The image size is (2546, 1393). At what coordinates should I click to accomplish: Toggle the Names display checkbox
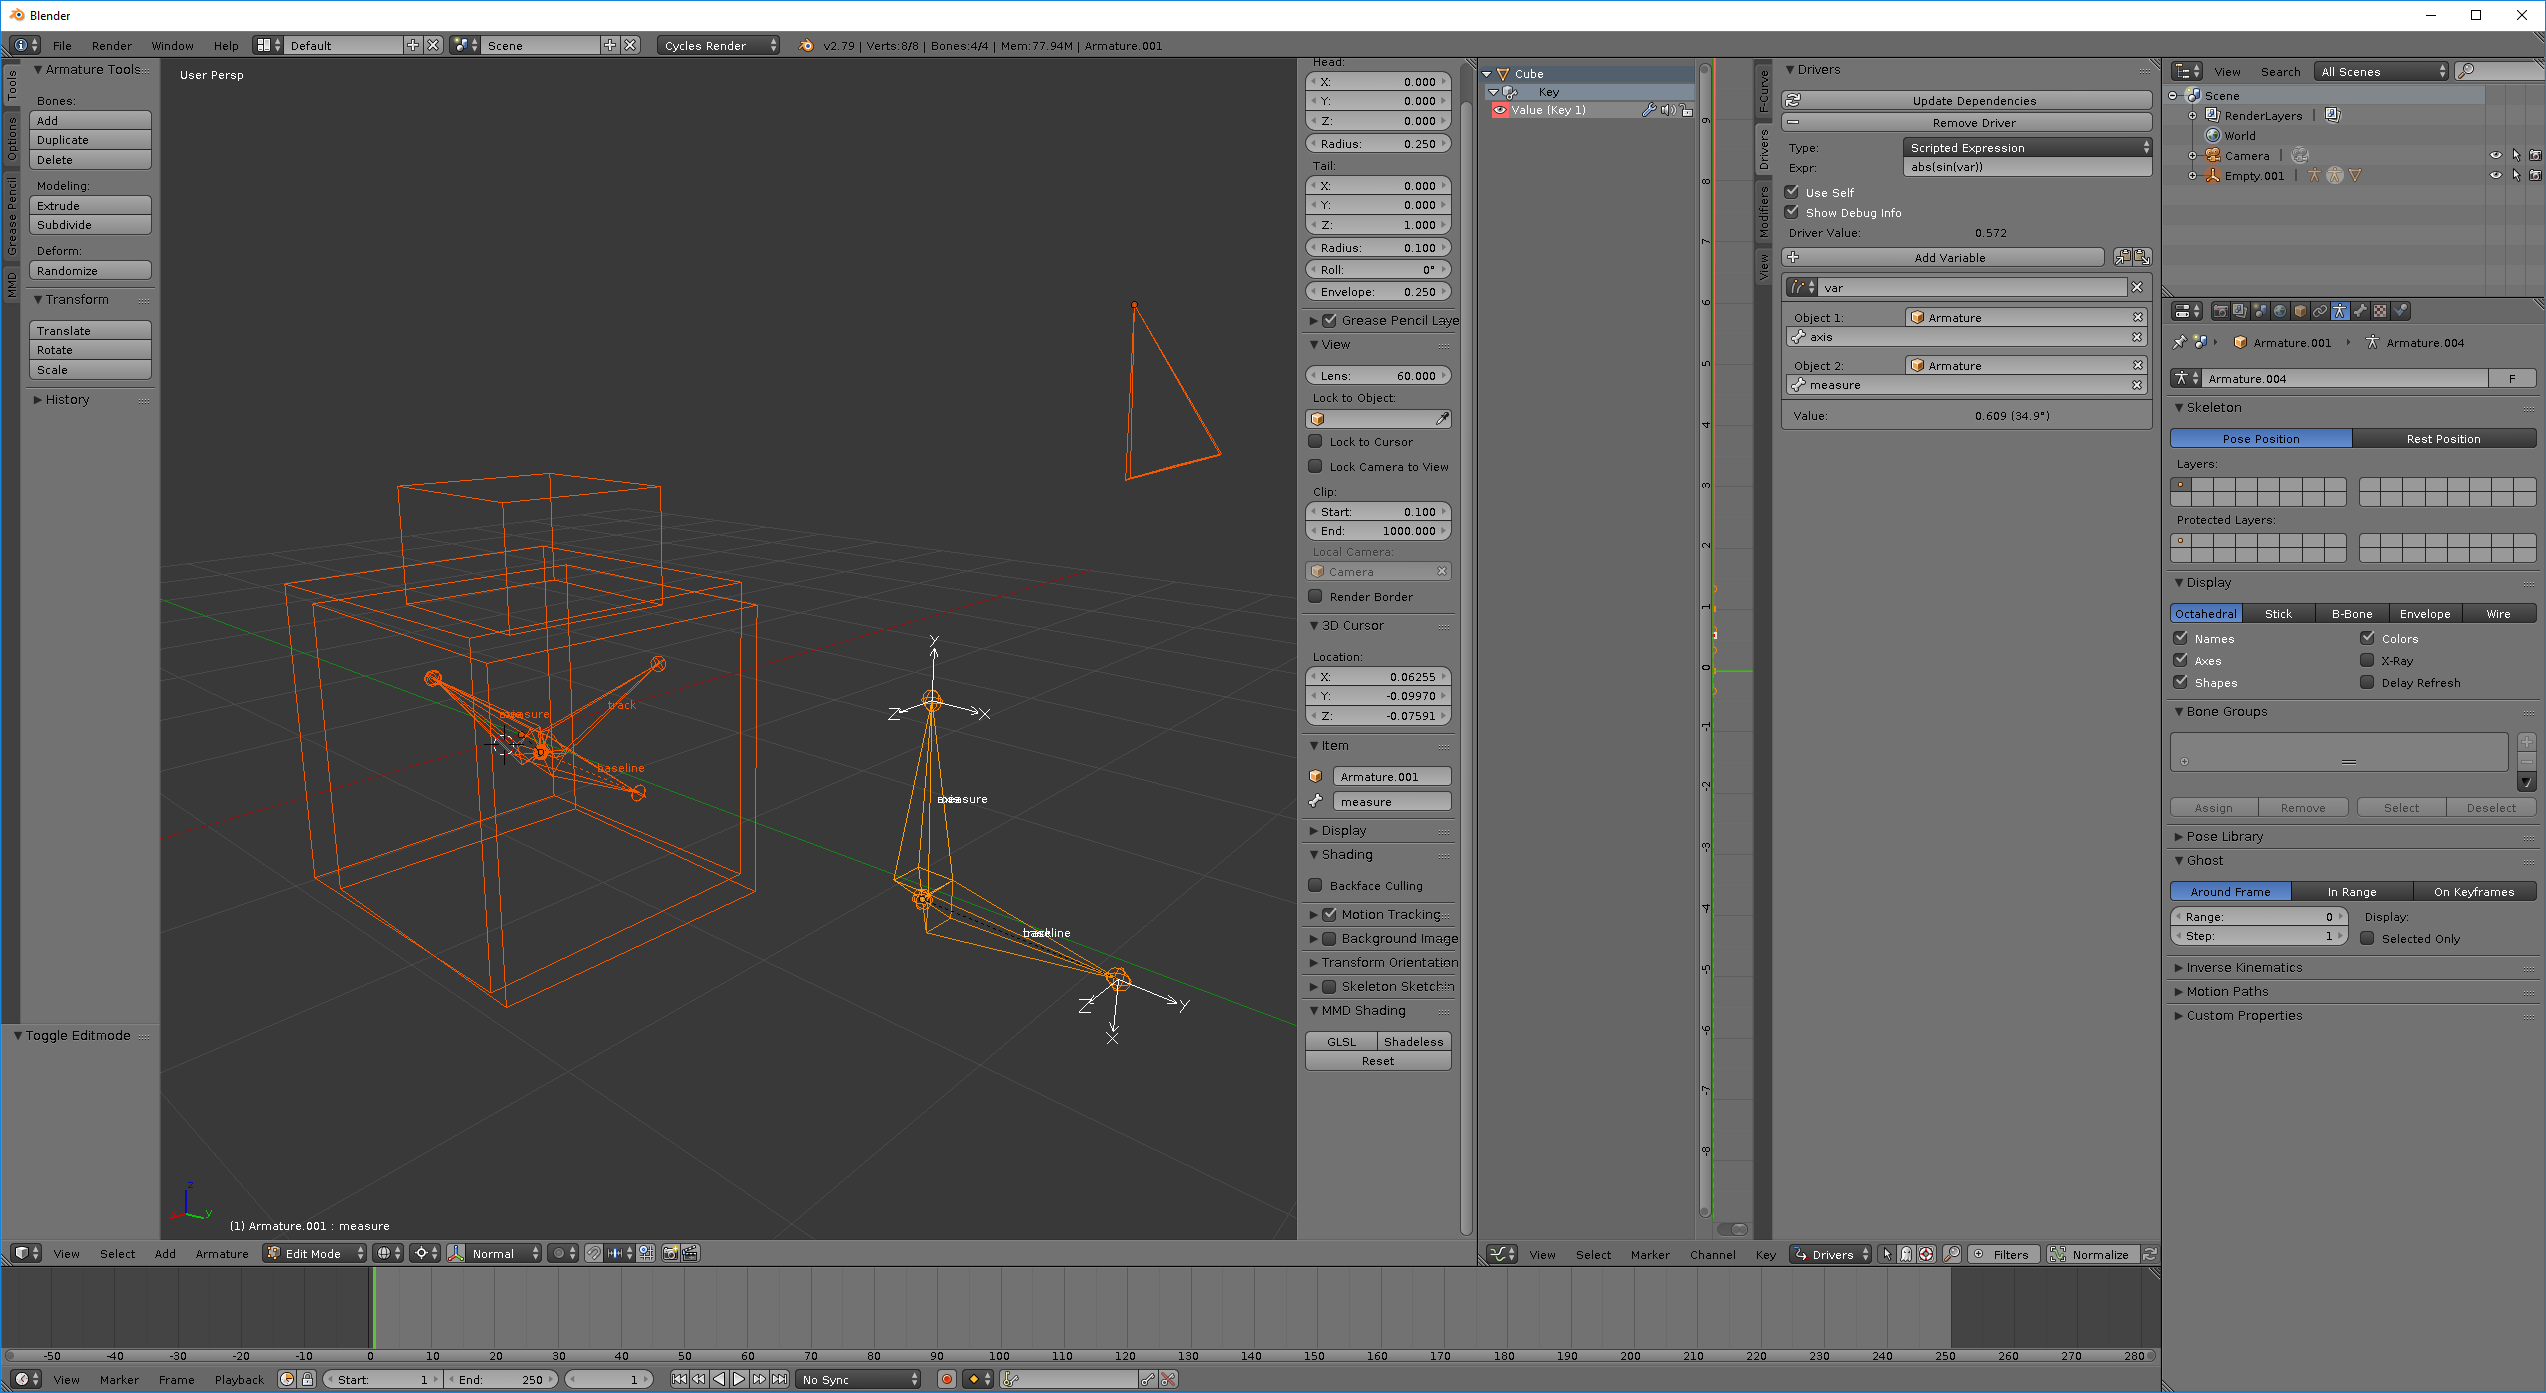point(2181,638)
